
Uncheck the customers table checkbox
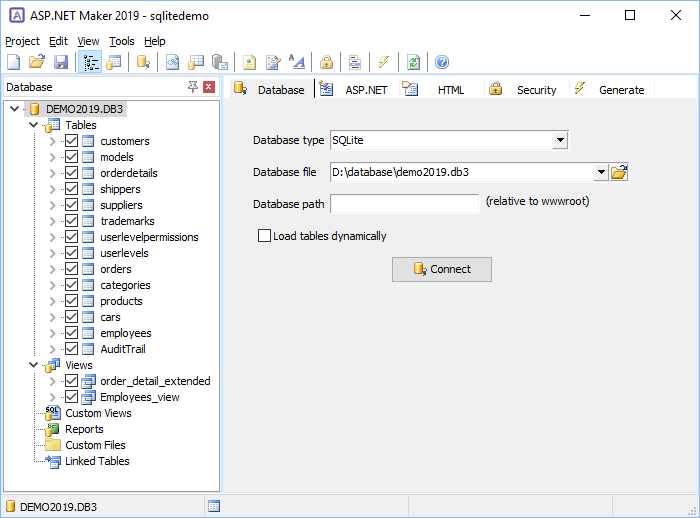(x=71, y=141)
